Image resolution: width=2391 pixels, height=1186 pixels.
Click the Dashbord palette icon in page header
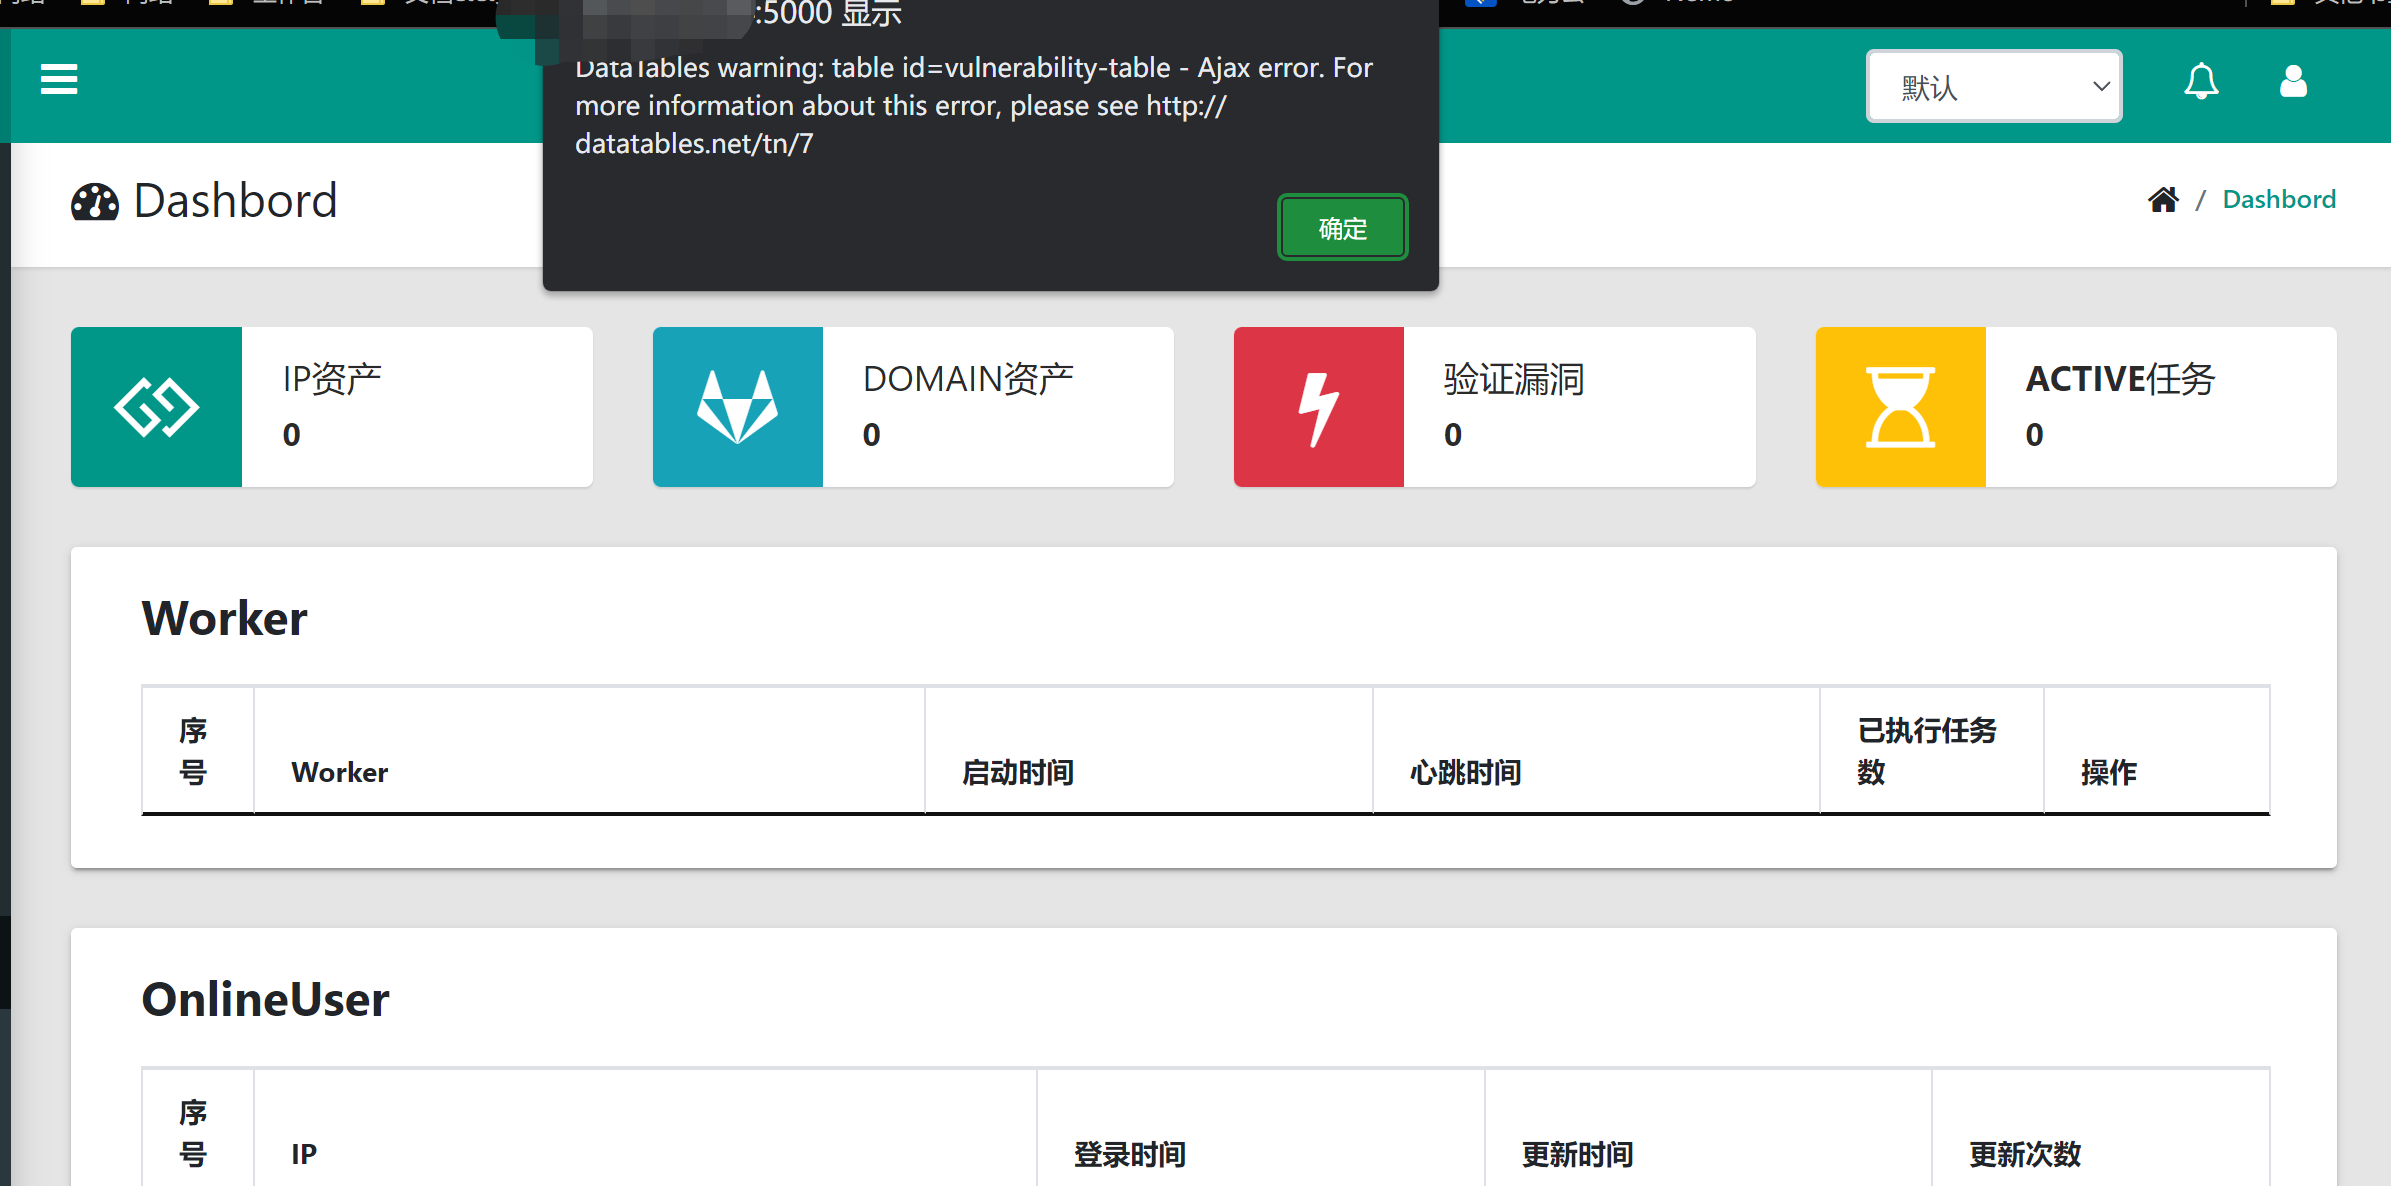(x=93, y=201)
